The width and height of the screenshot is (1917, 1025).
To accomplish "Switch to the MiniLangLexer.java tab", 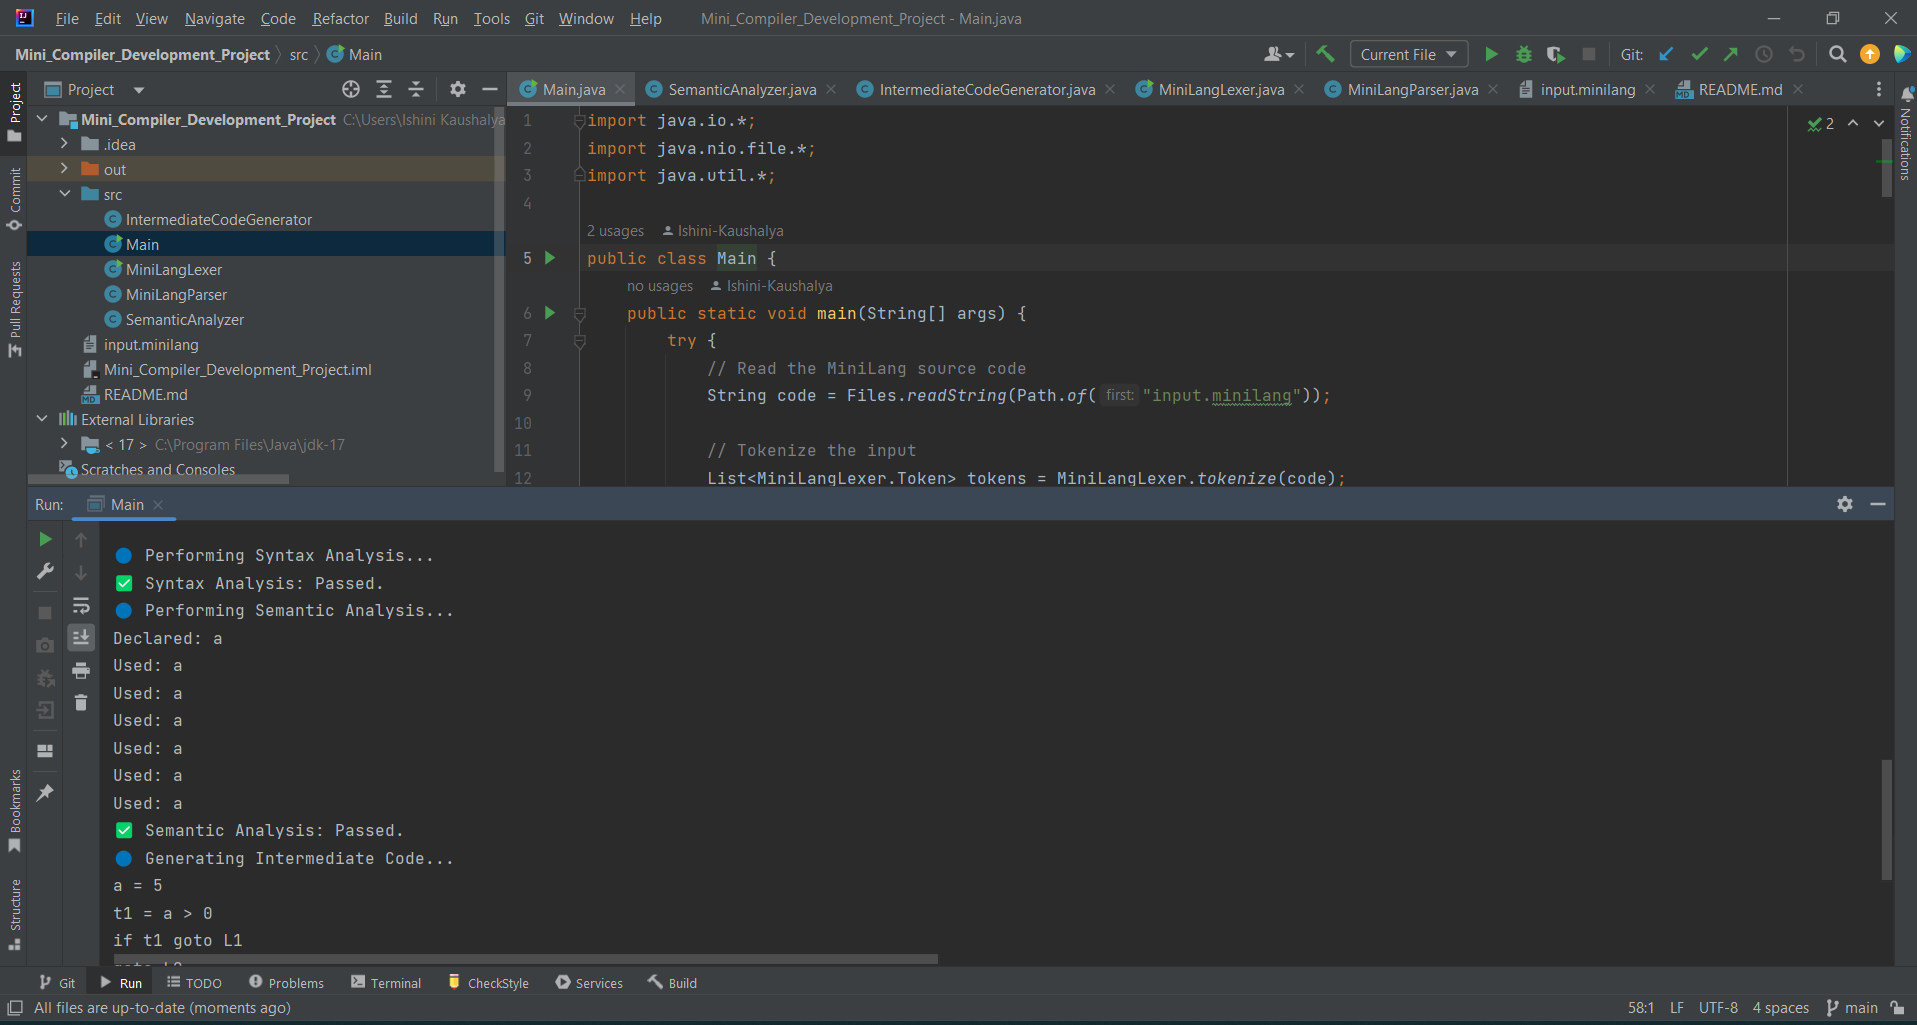I will click(x=1220, y=89).
